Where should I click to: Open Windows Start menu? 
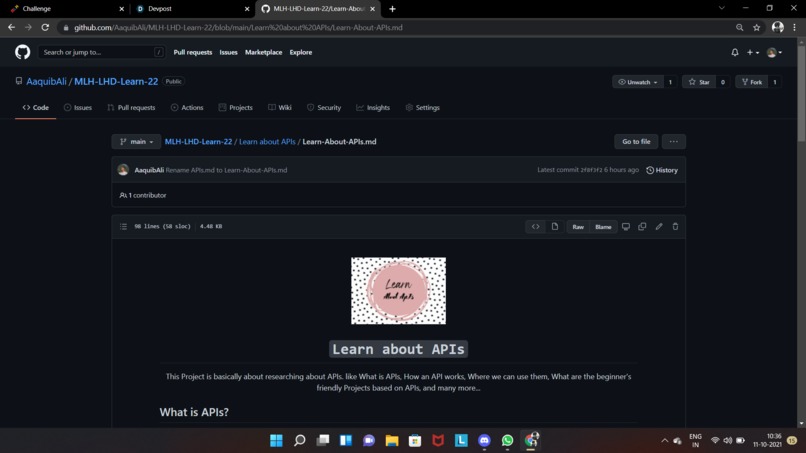[x=276, y=440]
